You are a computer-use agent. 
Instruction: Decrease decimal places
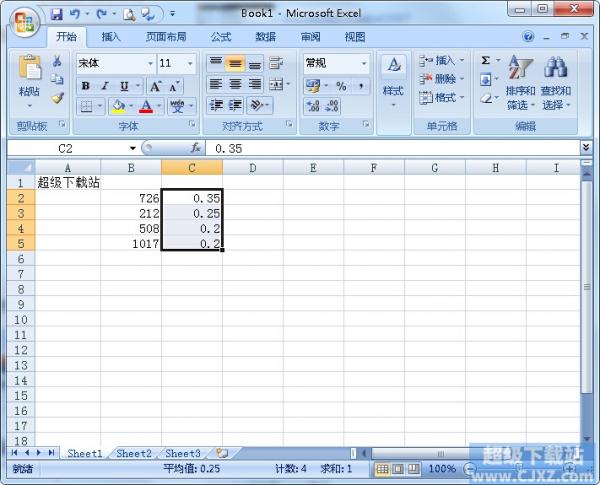pyautogui.click(x=332, y=106)
